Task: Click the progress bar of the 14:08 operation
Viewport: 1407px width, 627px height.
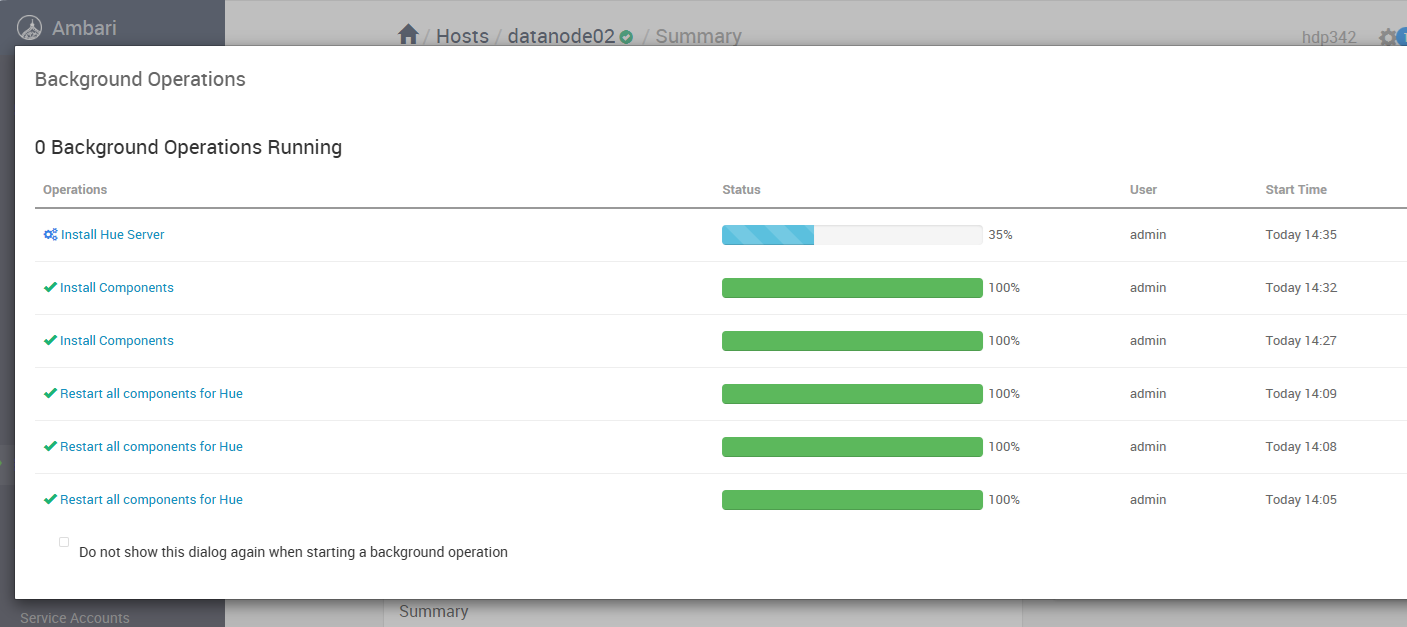Action: pyautogui.click(x=852, y=447)
